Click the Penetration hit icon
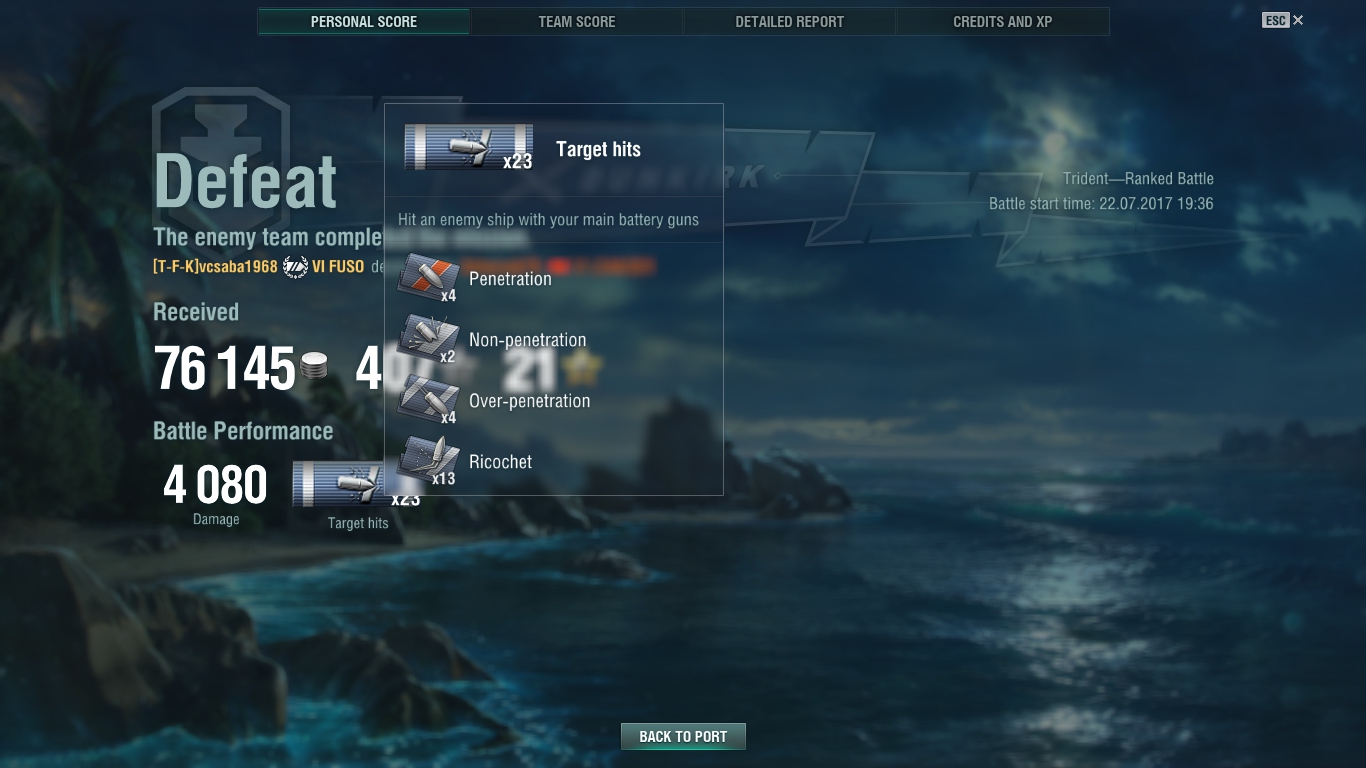This screenshot has width=1366, height=768. click(428, 278)
